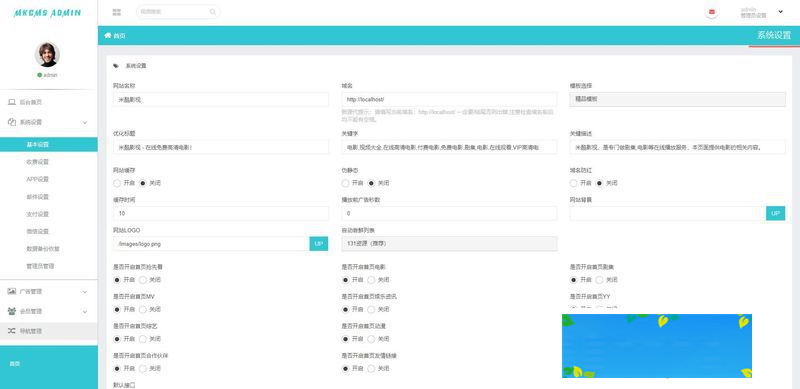Screen dimensions: 800x389
Task: Click the tag icon beside 系统设置 heading
Action: 116,66
